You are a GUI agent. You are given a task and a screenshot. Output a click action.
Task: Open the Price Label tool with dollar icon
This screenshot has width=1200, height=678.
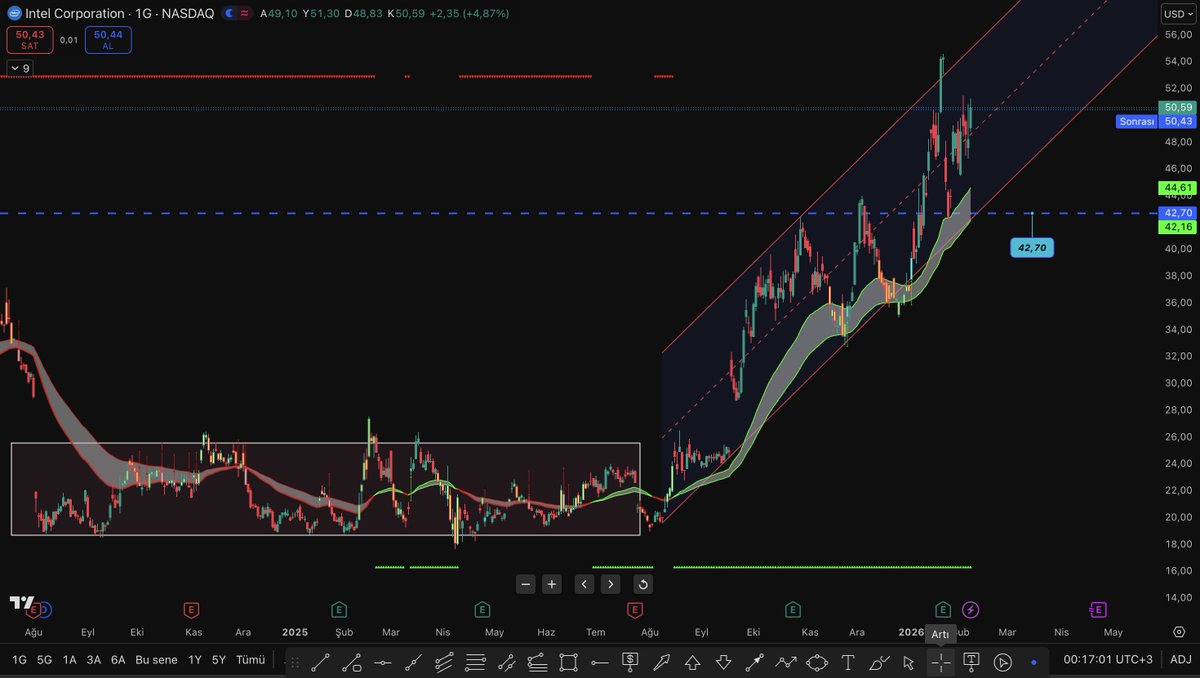[x=631, y=662]
